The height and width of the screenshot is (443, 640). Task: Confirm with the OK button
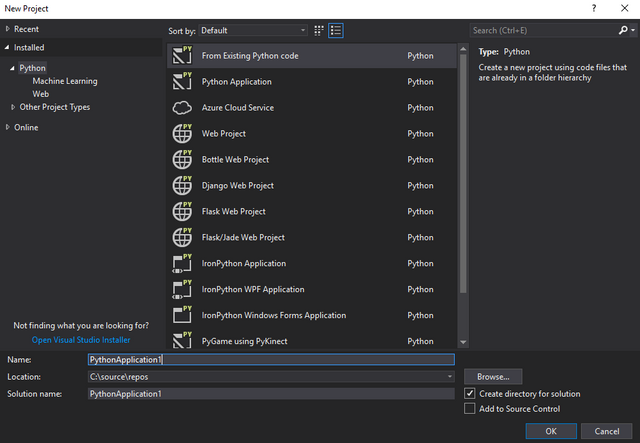[x=551, y=431]
